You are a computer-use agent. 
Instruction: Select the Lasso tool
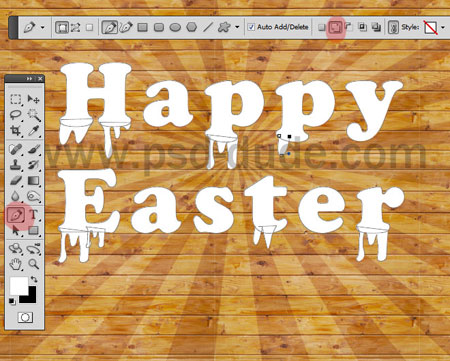[x=16, y=115]
